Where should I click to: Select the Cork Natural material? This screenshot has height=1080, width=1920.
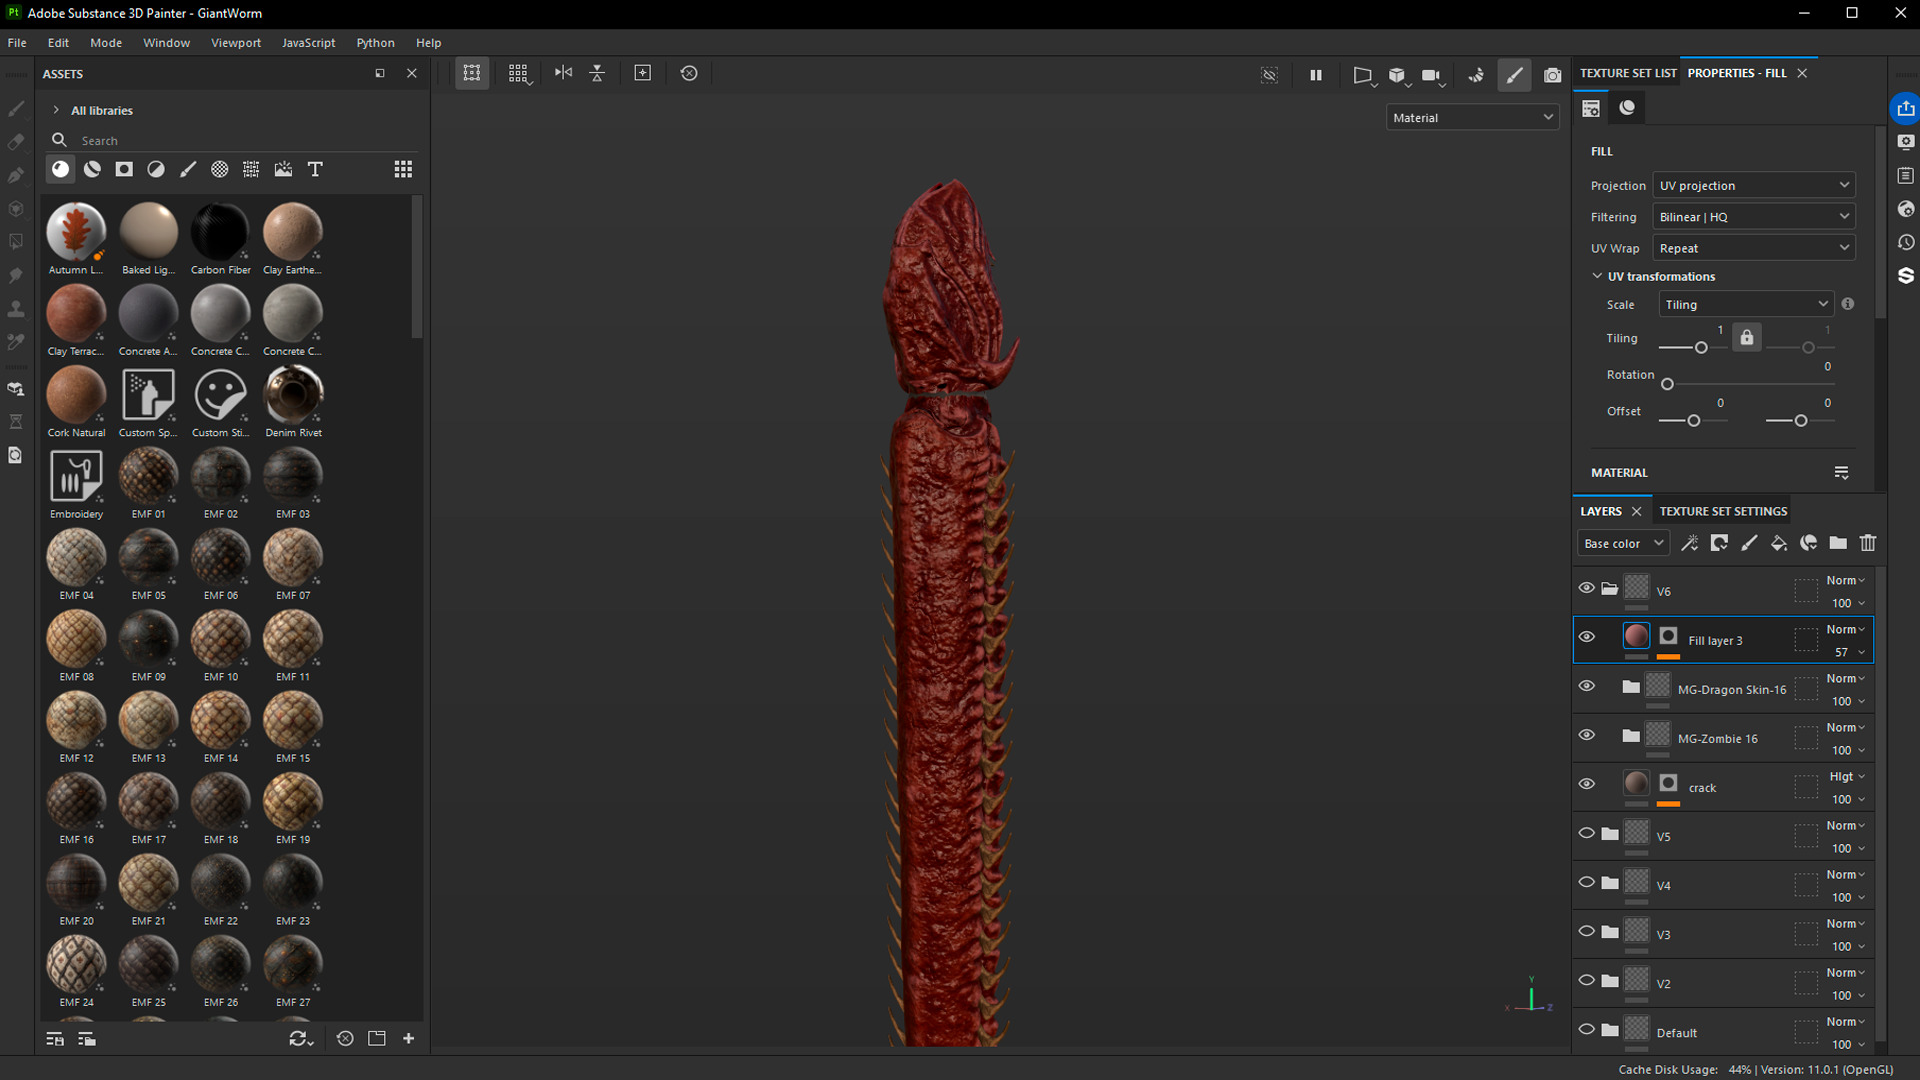pos(76,401)
